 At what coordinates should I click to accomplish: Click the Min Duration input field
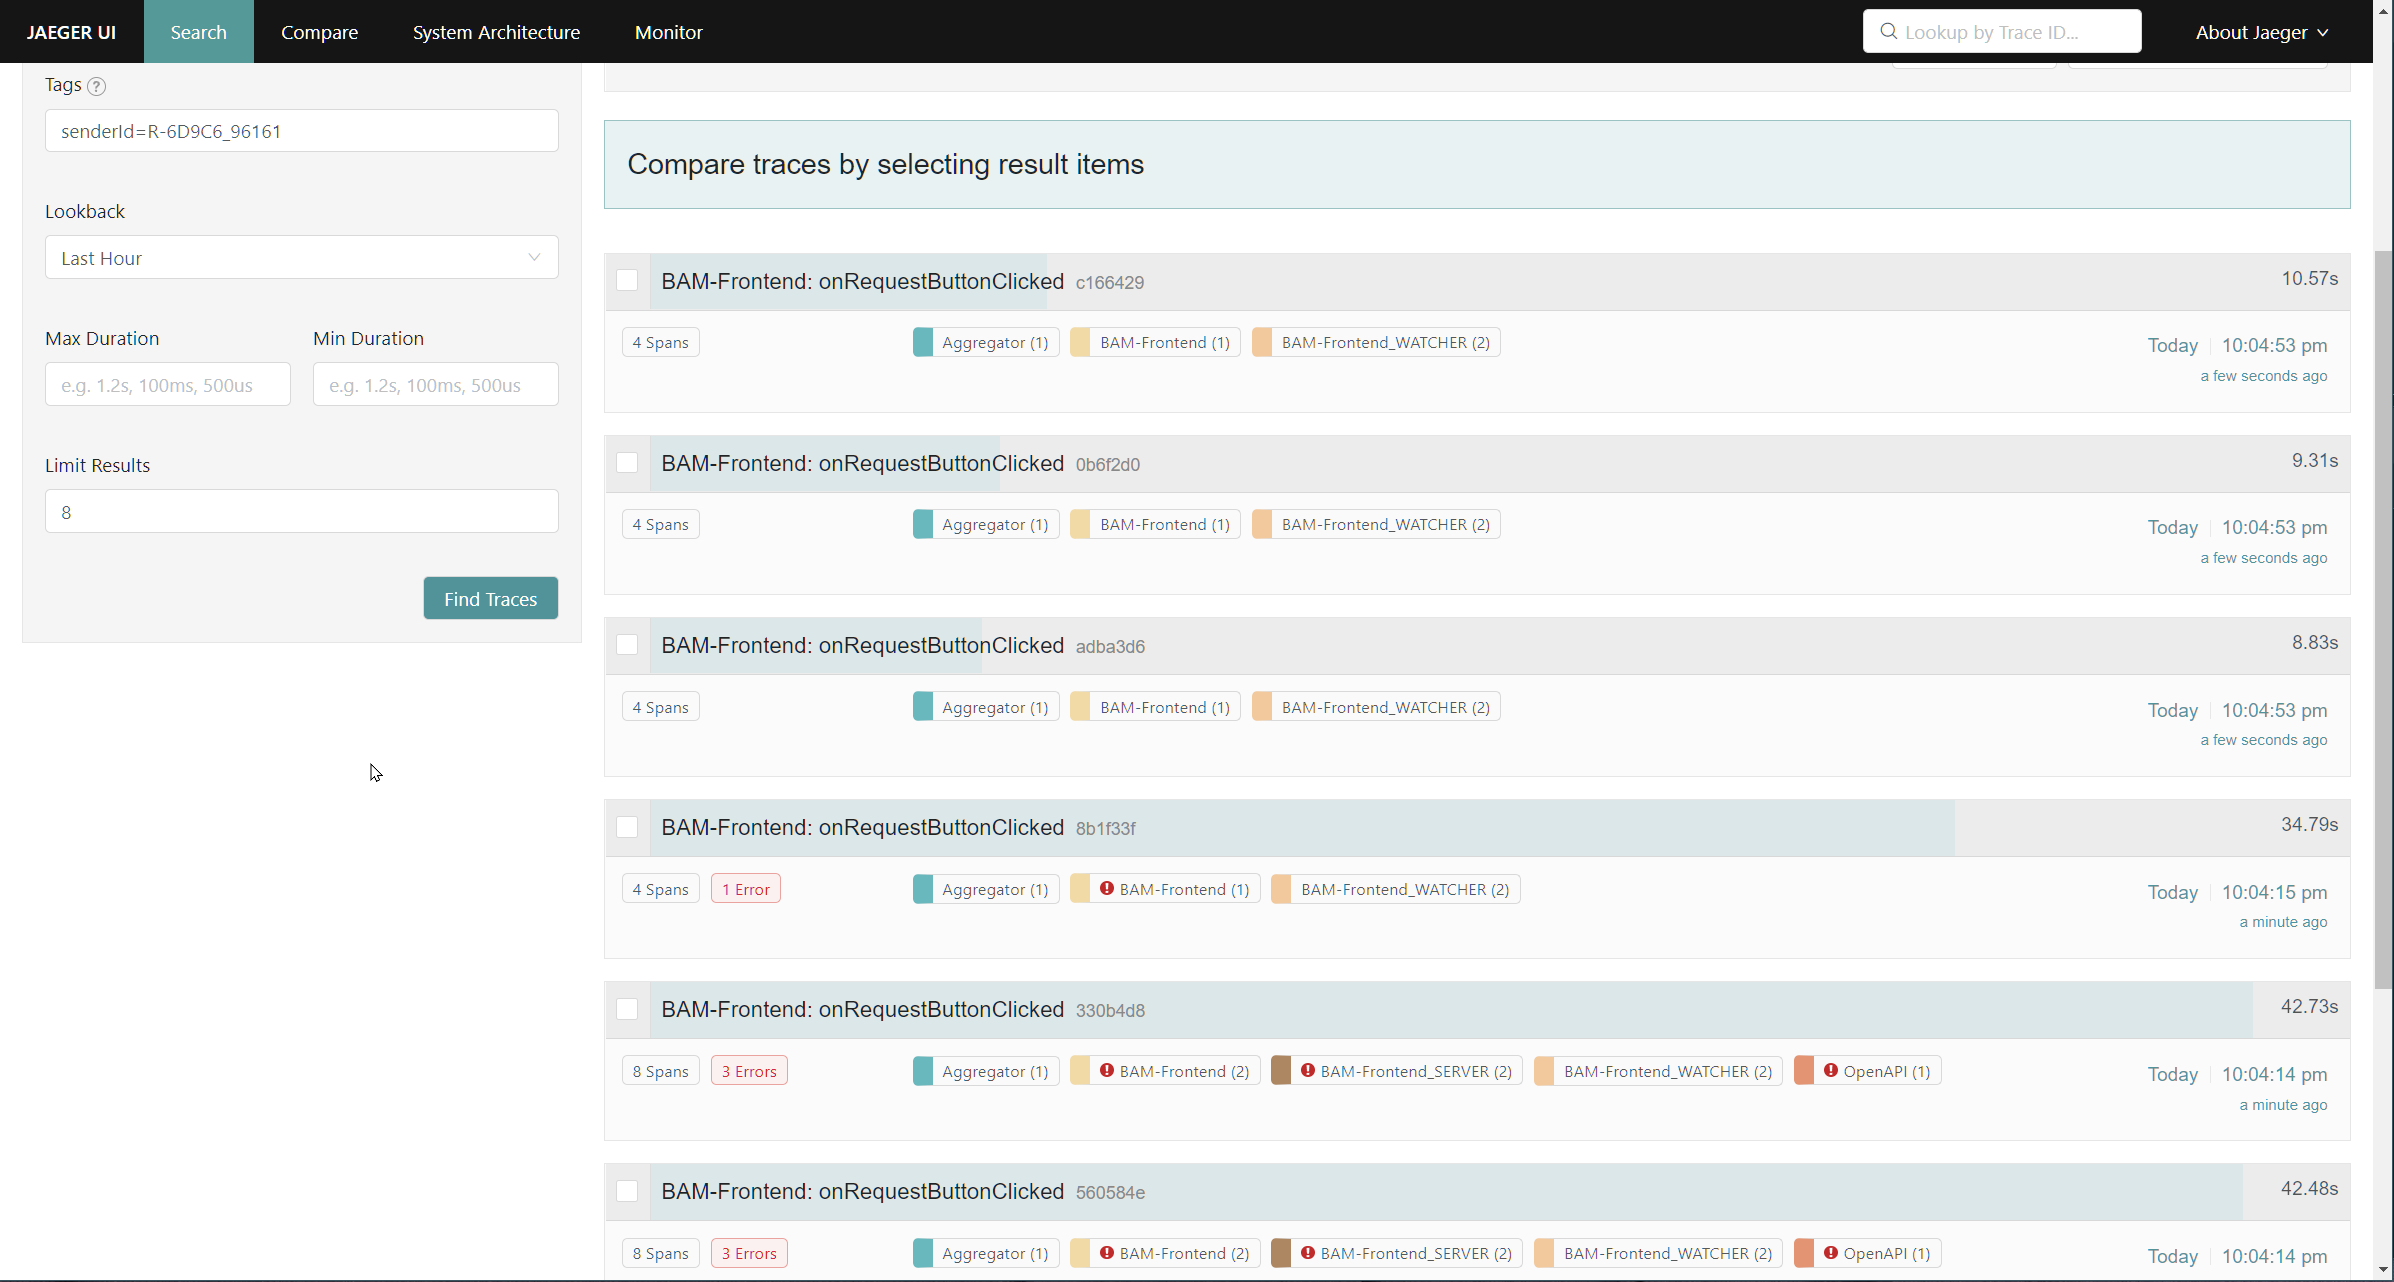(435, 385)
